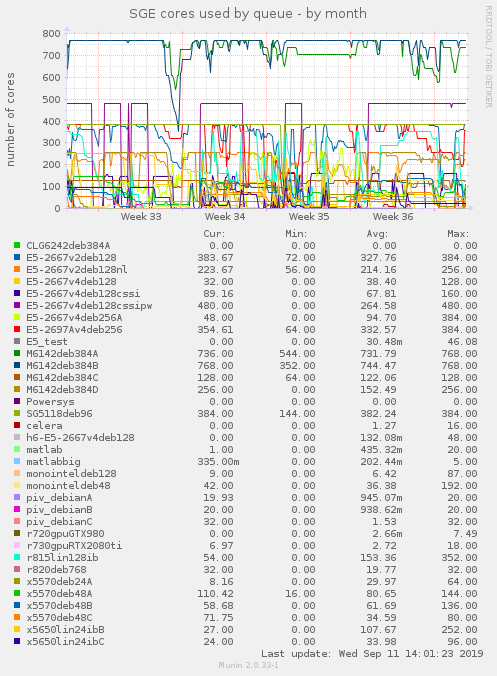Click the Munin 2.0.33-1 version text
This screenshot has height=676, width=497.
pos(248,665)
